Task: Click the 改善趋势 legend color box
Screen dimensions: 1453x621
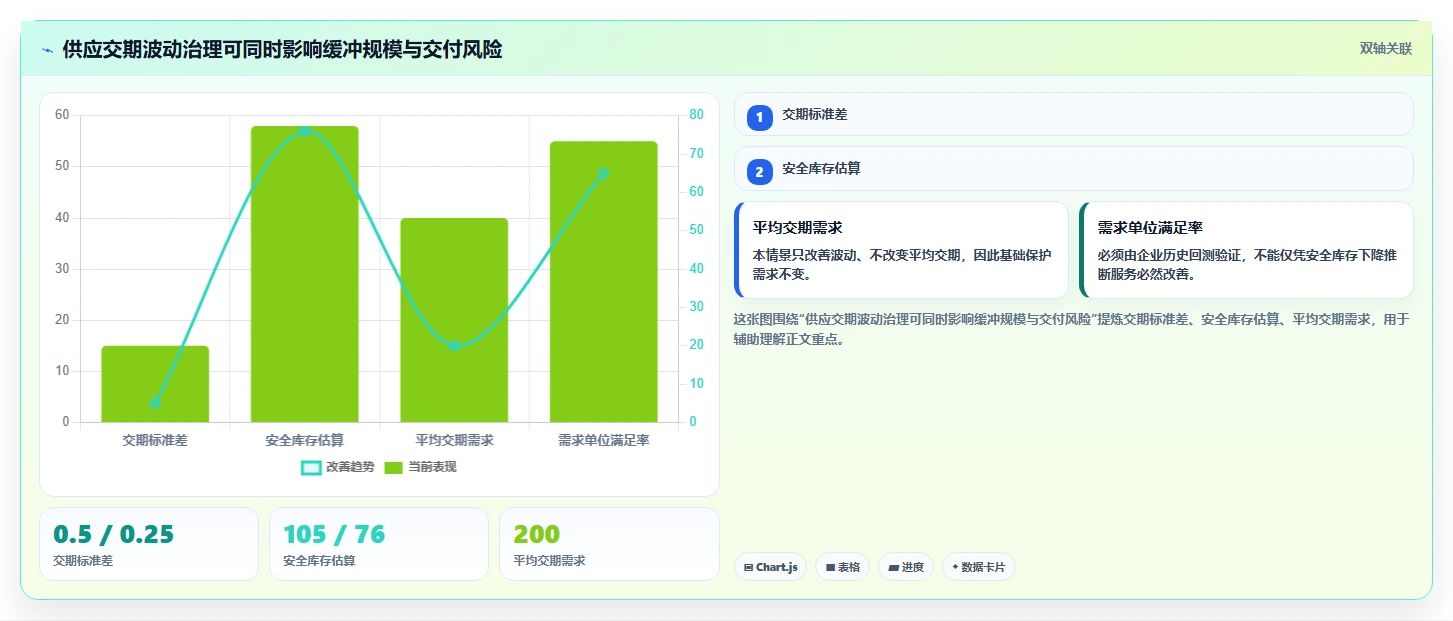Action: (311, 467)
